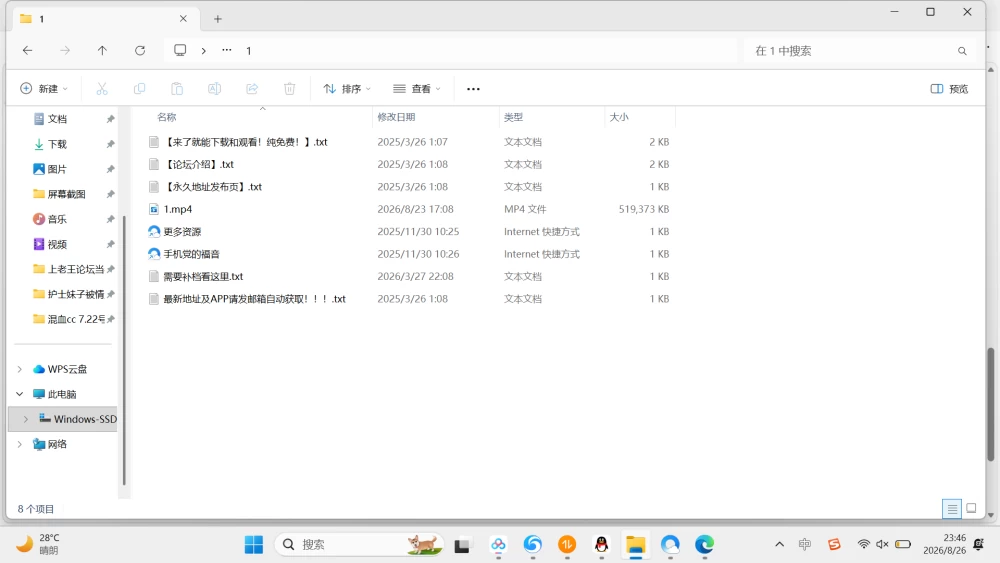1000x563 pixels.
Task: Toggle the 预览 preview pane
Action: 949,89
